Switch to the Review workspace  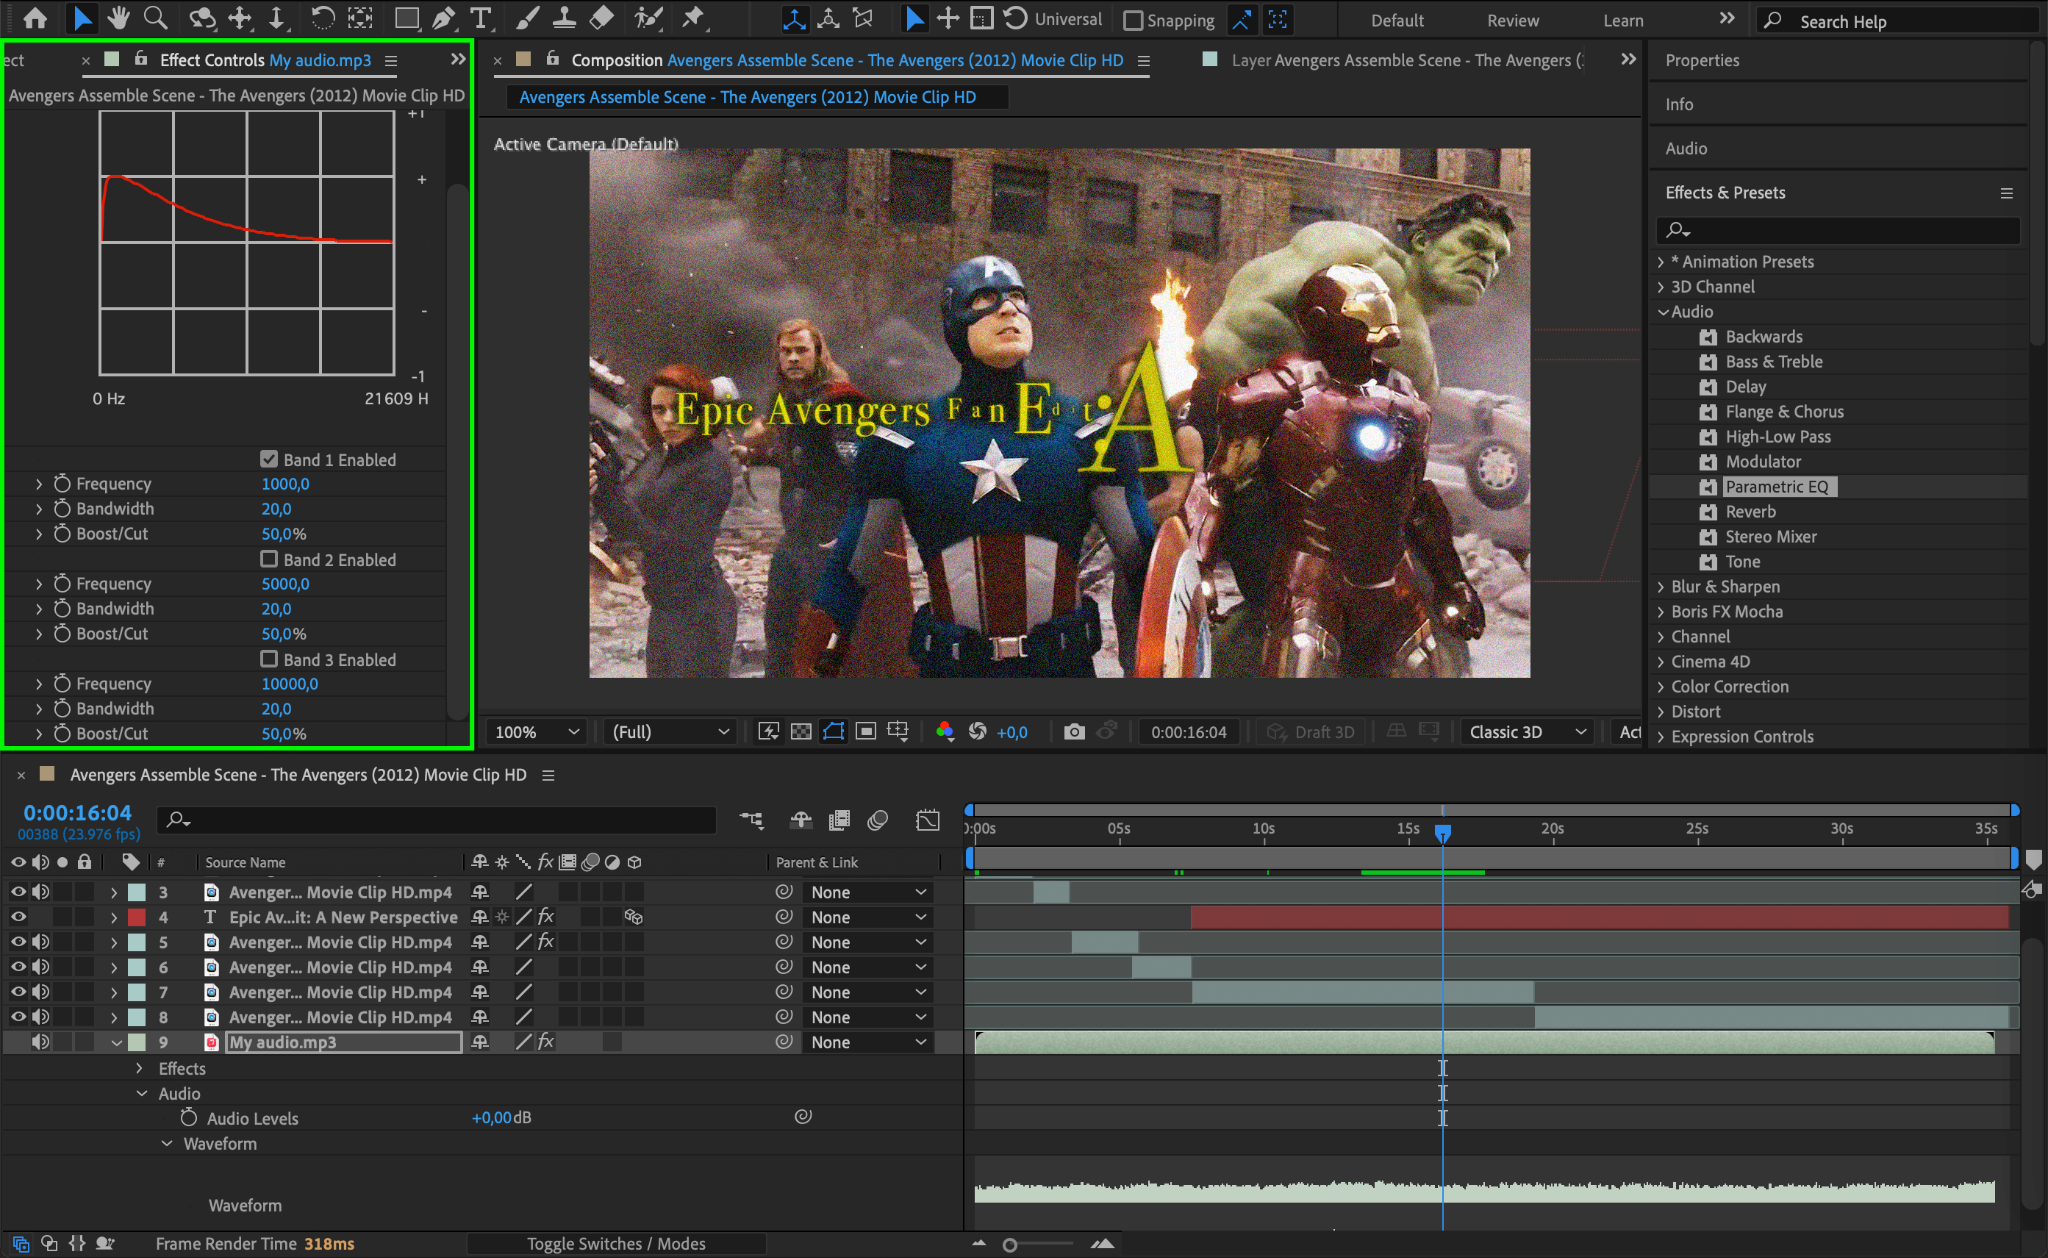click(x=1512, y=20)
